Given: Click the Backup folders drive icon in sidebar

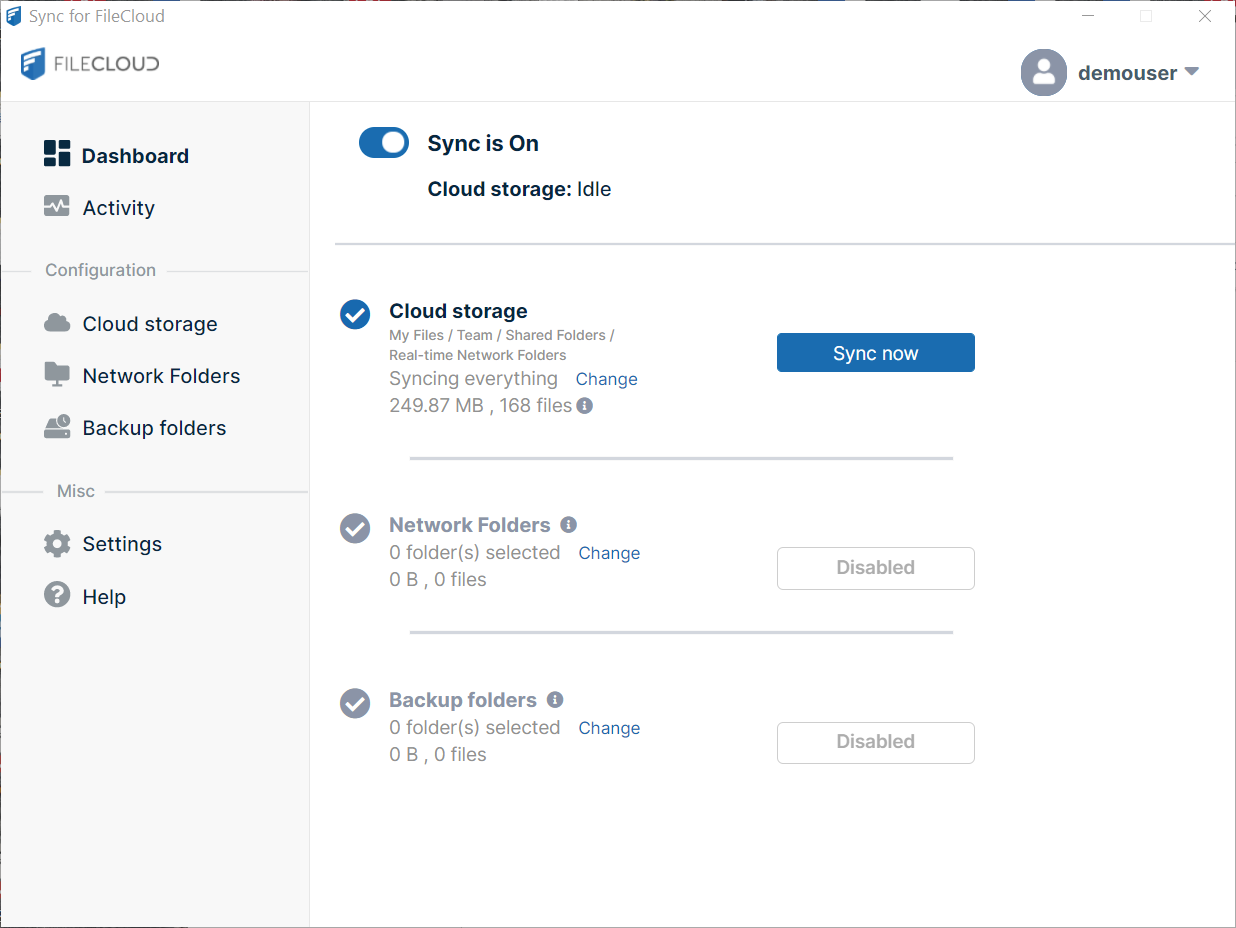Looking at the screenshot, I should coord(57,427).
